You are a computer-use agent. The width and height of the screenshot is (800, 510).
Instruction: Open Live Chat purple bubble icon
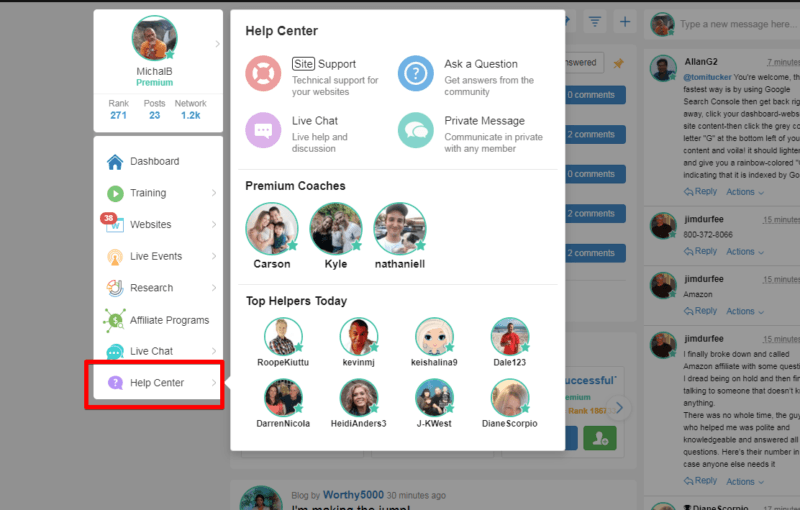263,130
